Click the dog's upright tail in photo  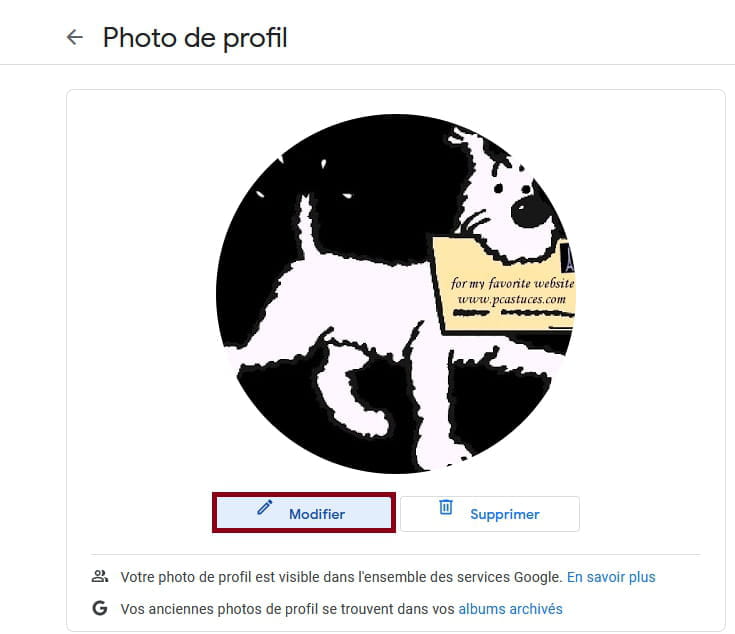pyautogui.click(x=308, y=226)
